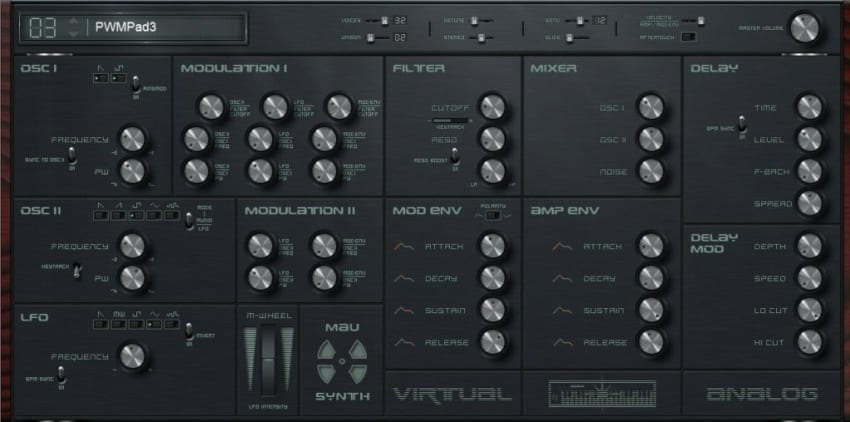Click the Filter Cutoff knob
The width and height of the screenshot is (850, 422).
coord(491,107)
